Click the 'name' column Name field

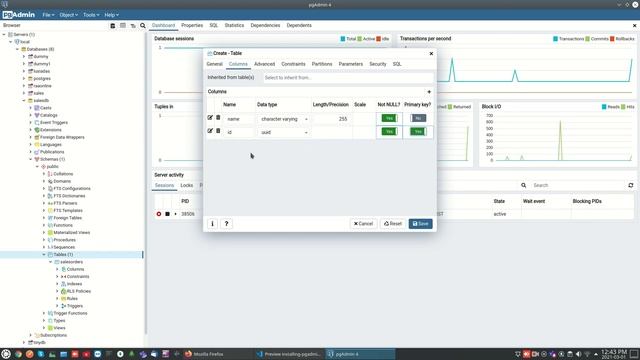[238, 119]
